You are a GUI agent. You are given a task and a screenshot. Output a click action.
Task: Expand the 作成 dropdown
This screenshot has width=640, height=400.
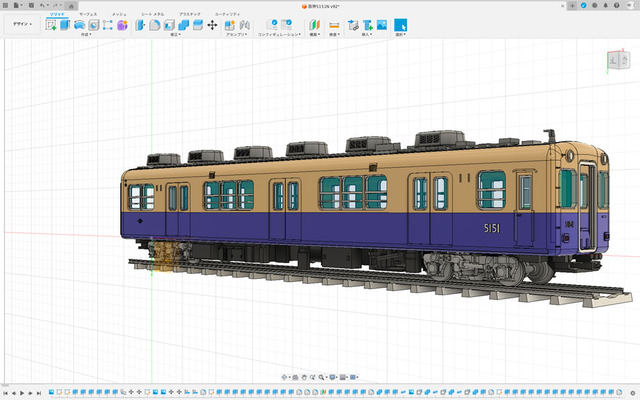tap(86, 35)
